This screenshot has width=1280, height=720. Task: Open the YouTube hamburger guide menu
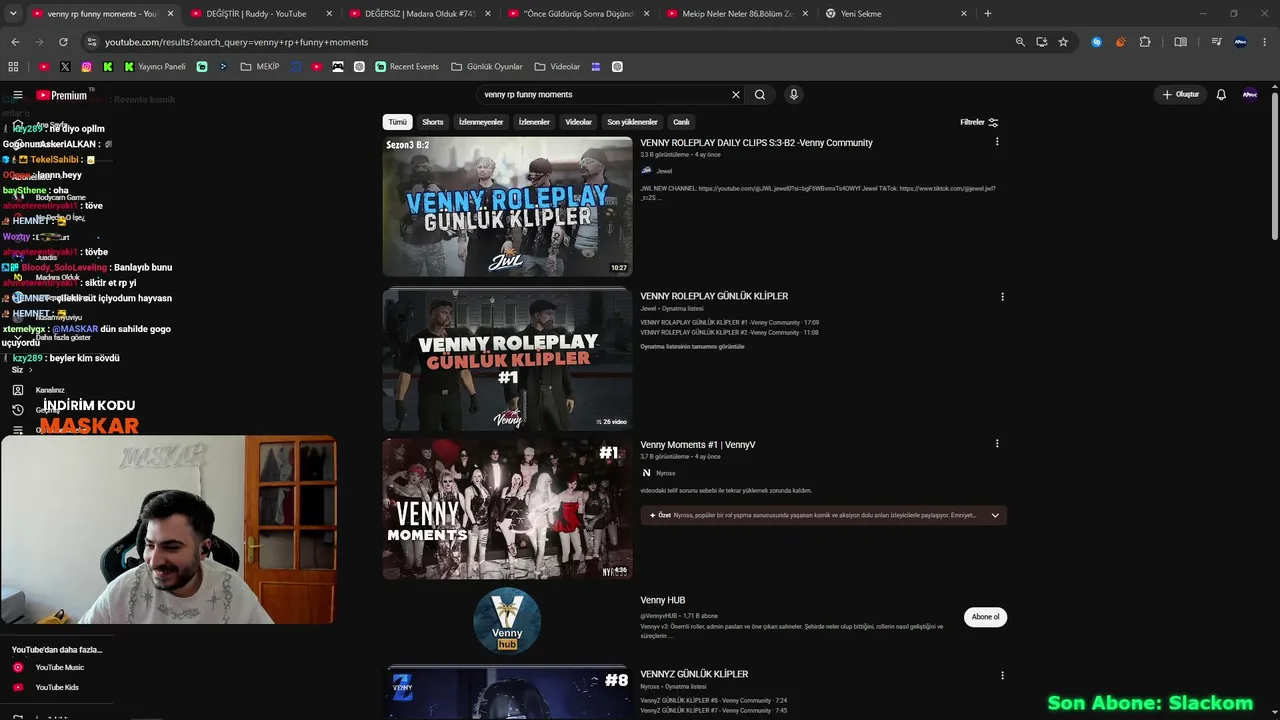pos(17,95)
